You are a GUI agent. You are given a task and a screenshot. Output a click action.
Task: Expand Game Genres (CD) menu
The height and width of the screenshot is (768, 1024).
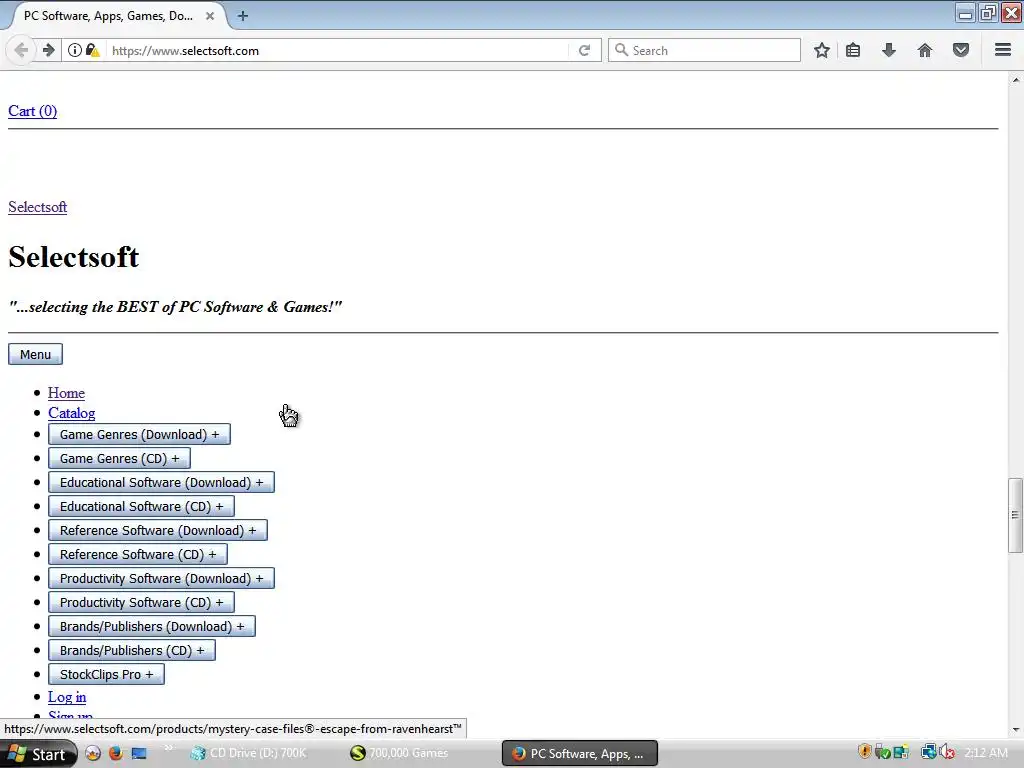[x=119, y=458]
